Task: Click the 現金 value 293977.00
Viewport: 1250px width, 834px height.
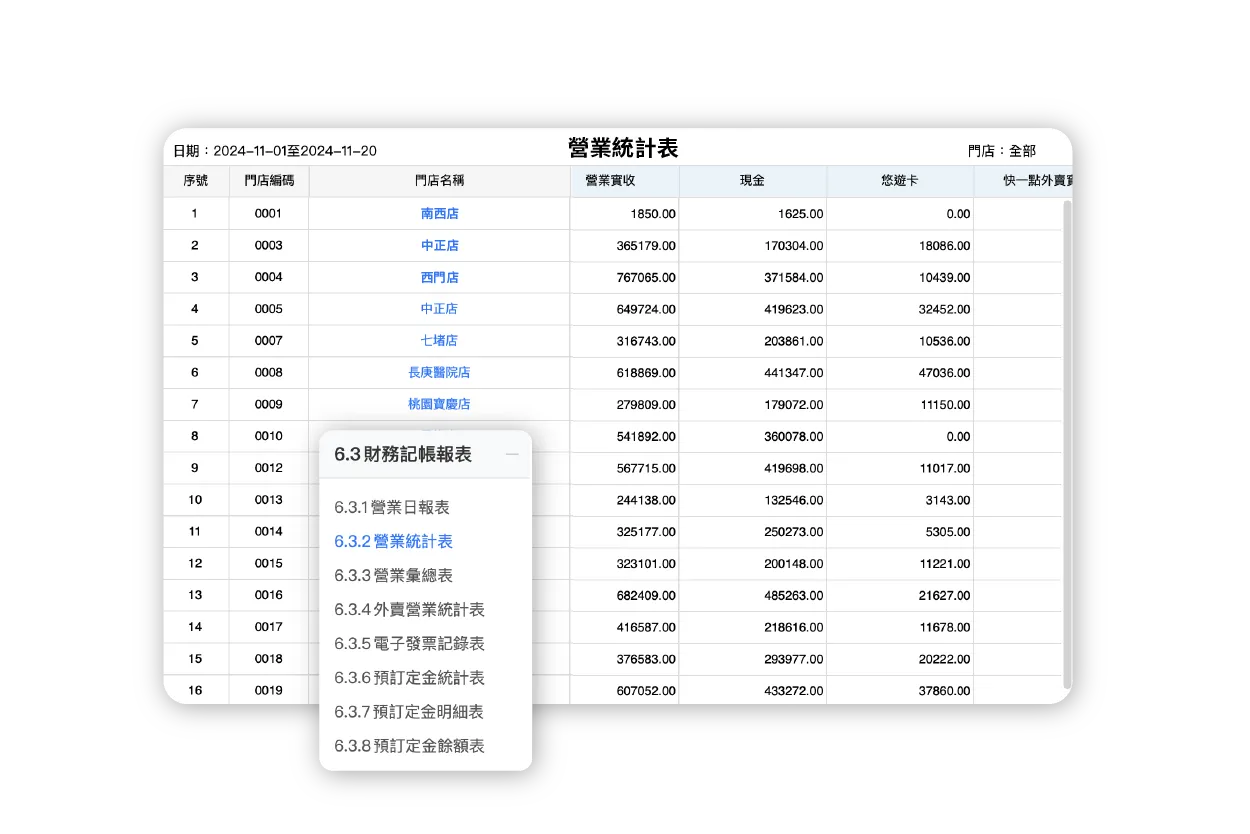Action: point(794,660)
